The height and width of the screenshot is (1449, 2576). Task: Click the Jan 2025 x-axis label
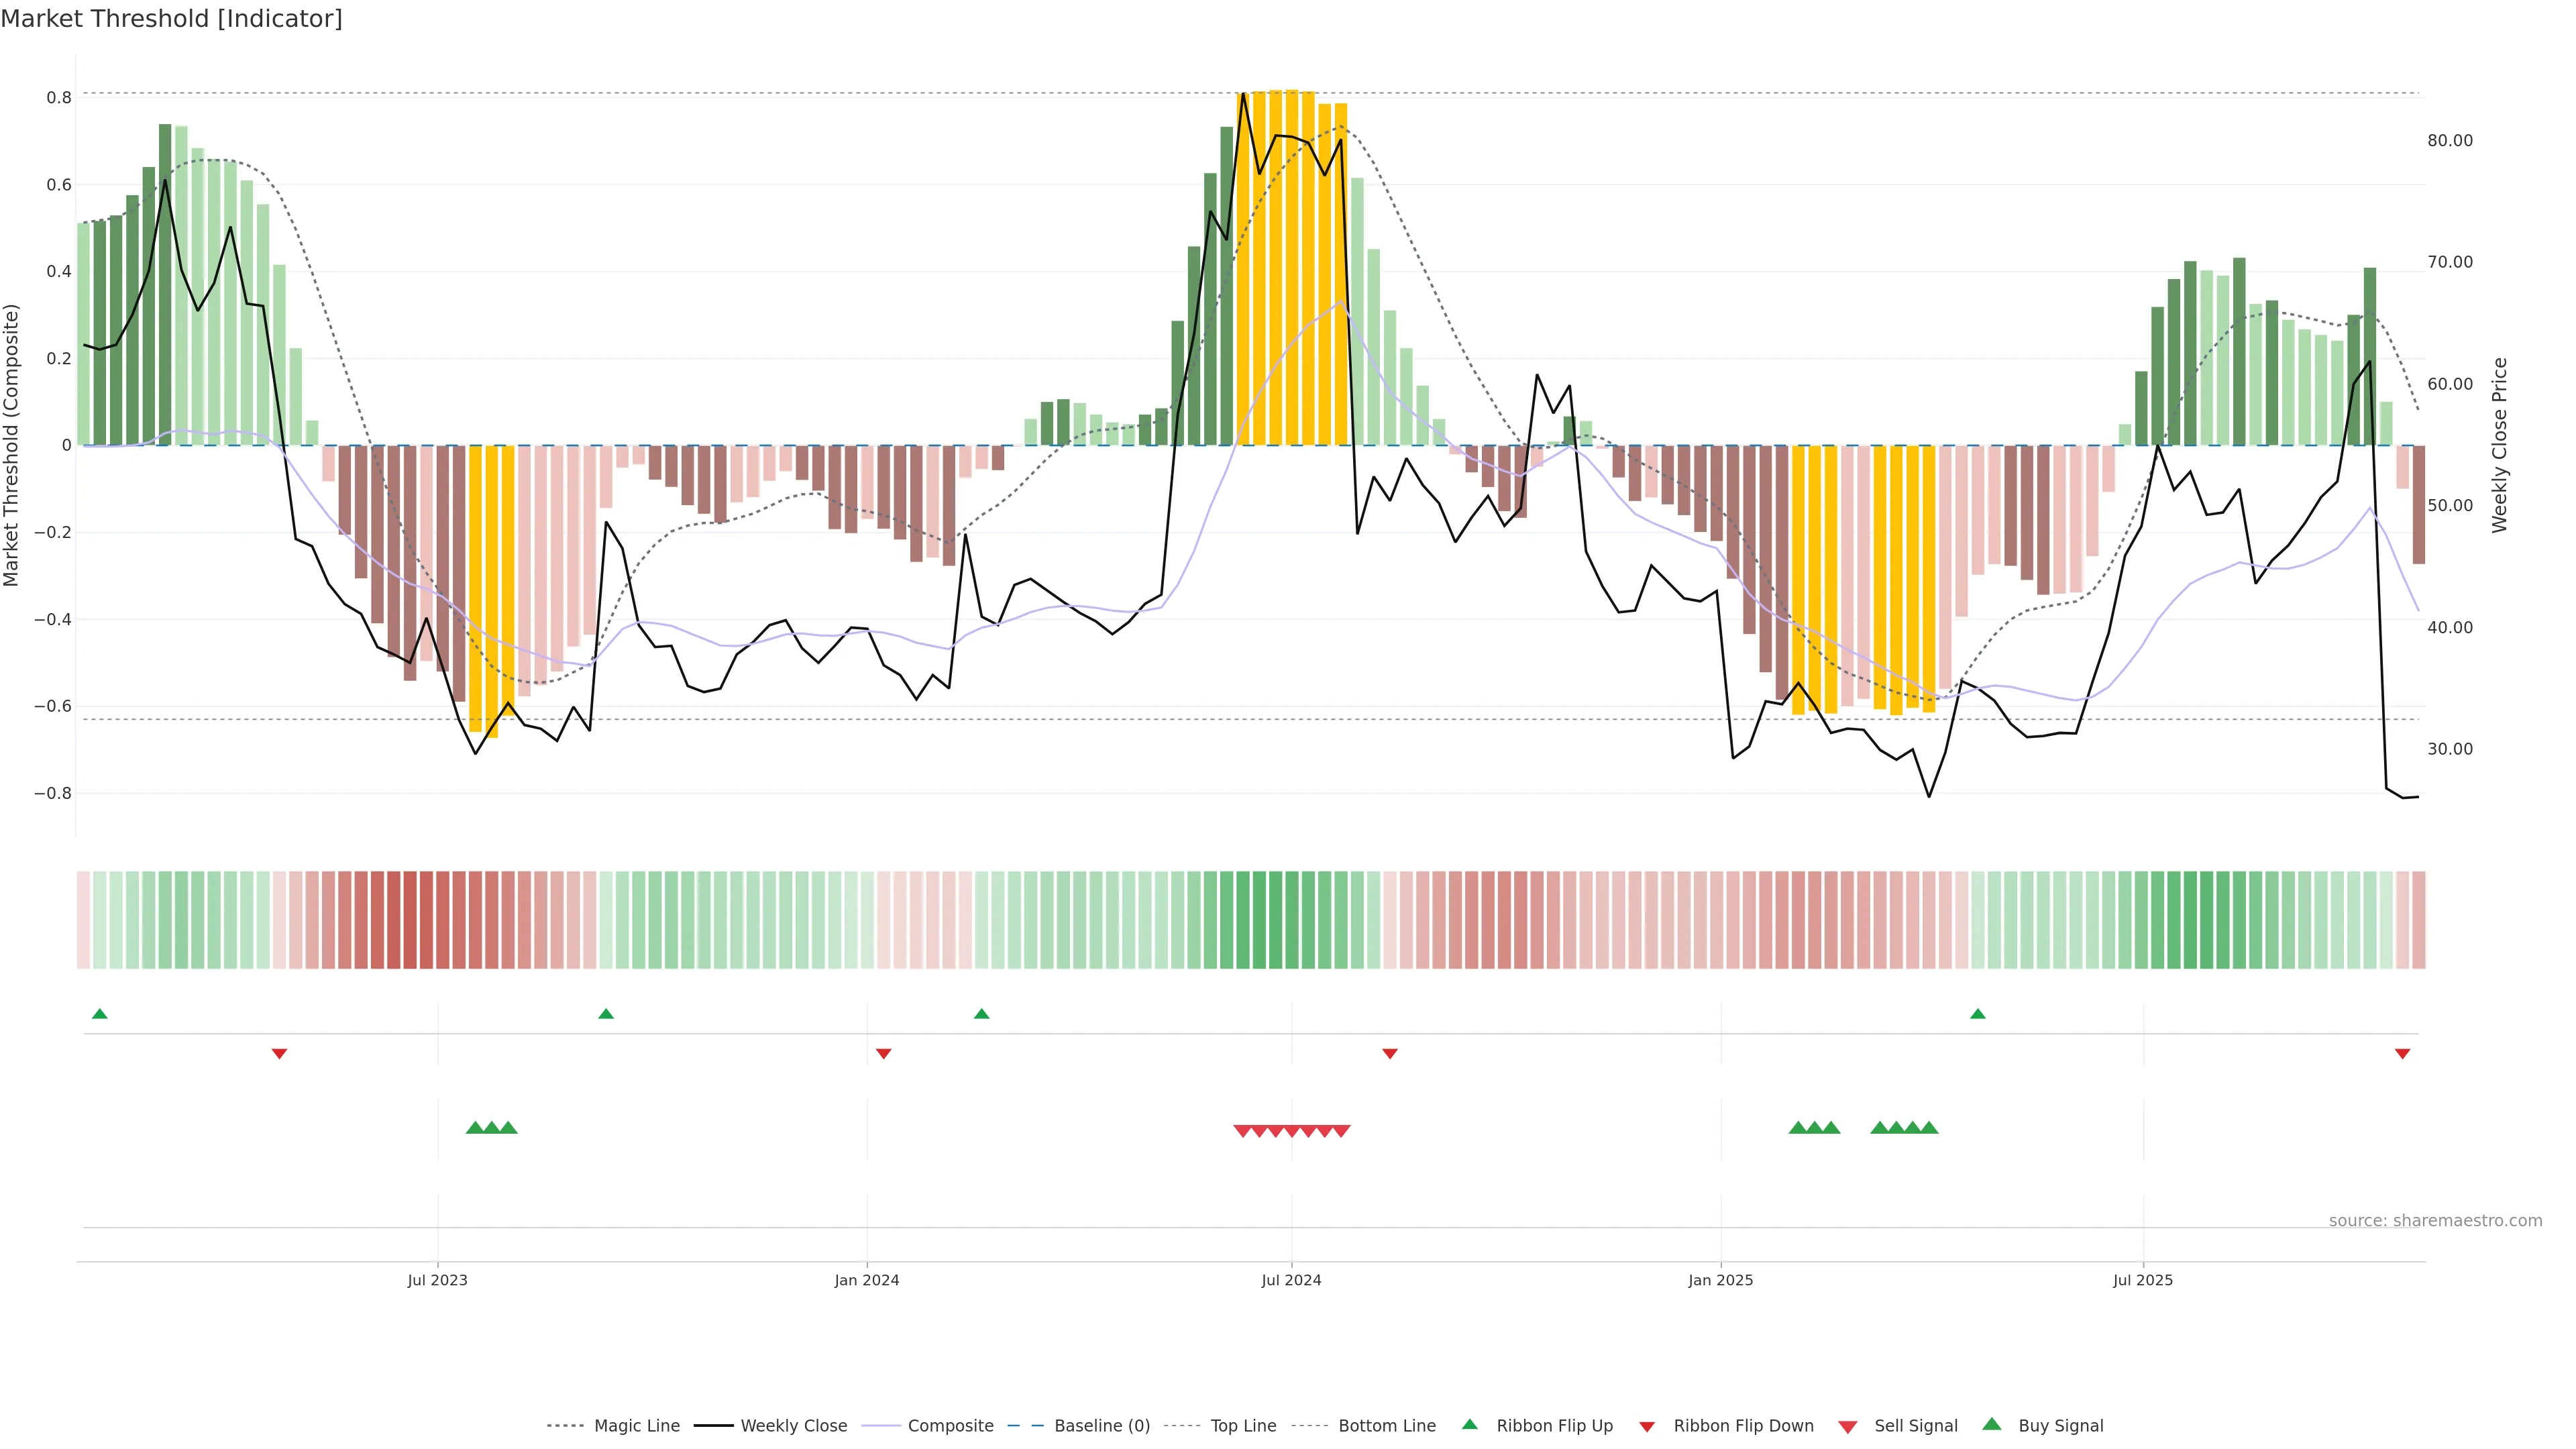coord(1720,1280)
